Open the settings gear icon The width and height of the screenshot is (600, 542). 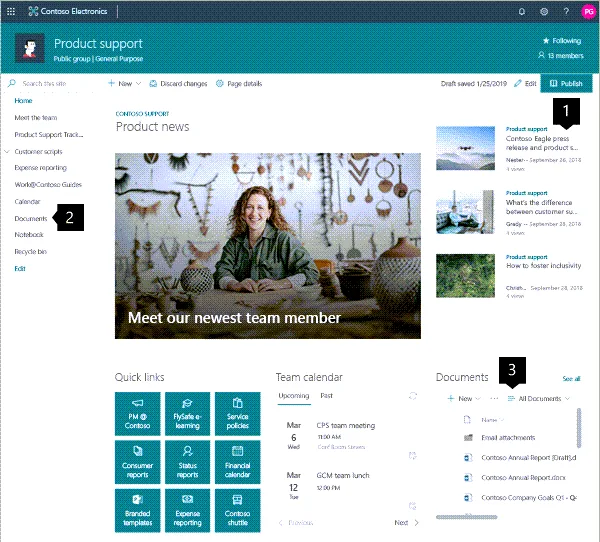click(544, 11)
